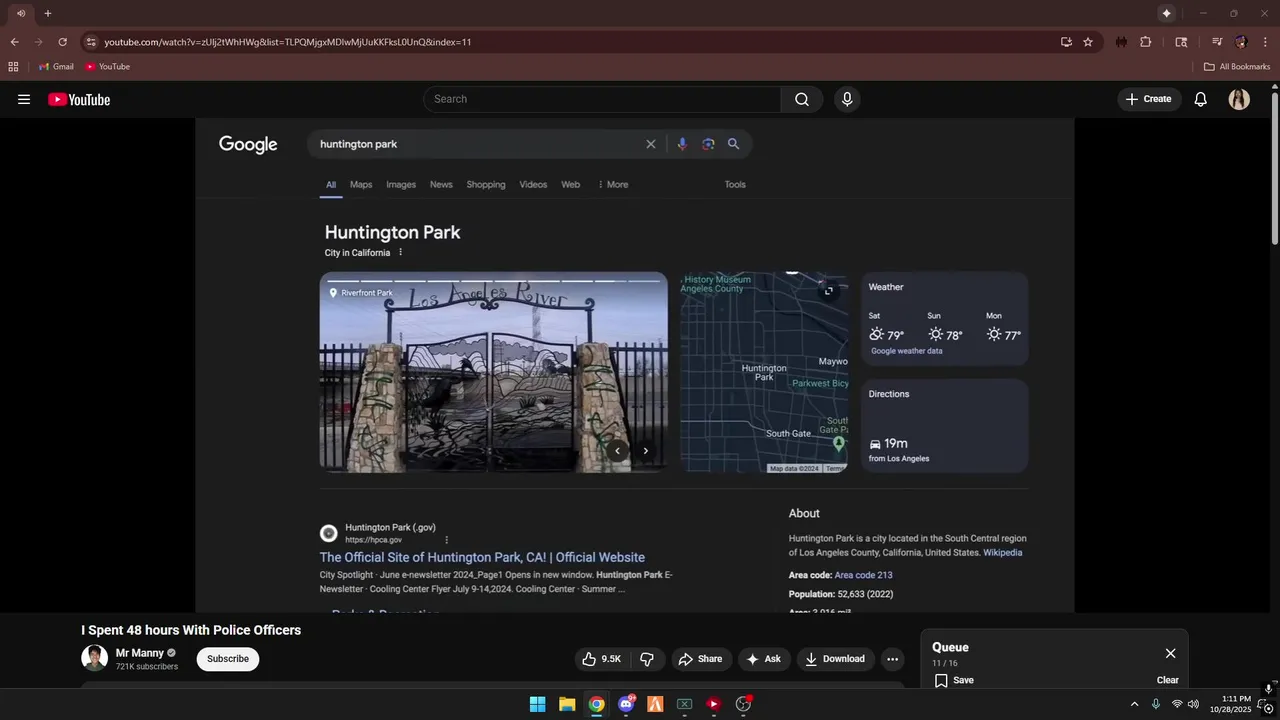Viewport: 1280px width, 720px height.
Task: Open File Explorer from the taskbar
Action: (567, 704)
